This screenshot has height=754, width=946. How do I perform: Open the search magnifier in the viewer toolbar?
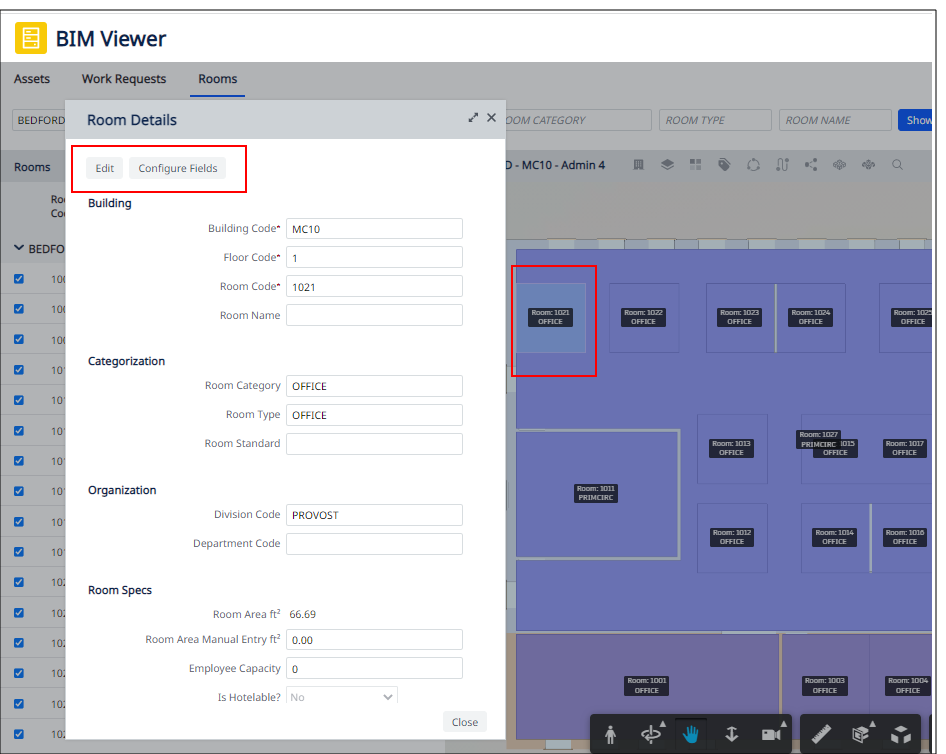(x=897, y=165)
